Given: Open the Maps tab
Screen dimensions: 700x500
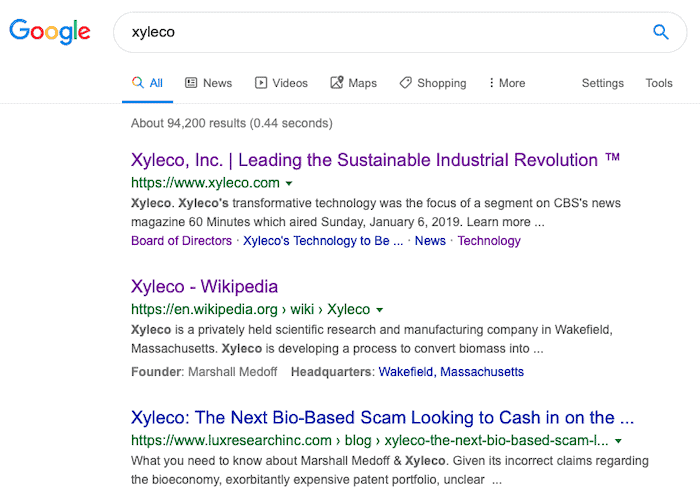Looking at the screenshot, I should (x=354, y=83).
